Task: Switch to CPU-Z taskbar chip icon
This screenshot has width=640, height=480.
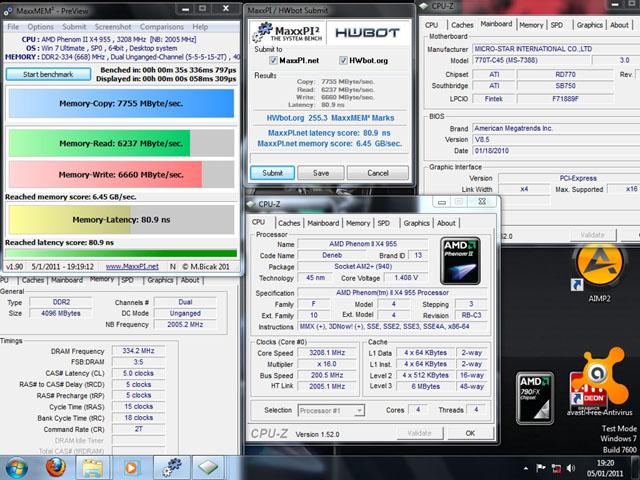Action: coord(208,468)
